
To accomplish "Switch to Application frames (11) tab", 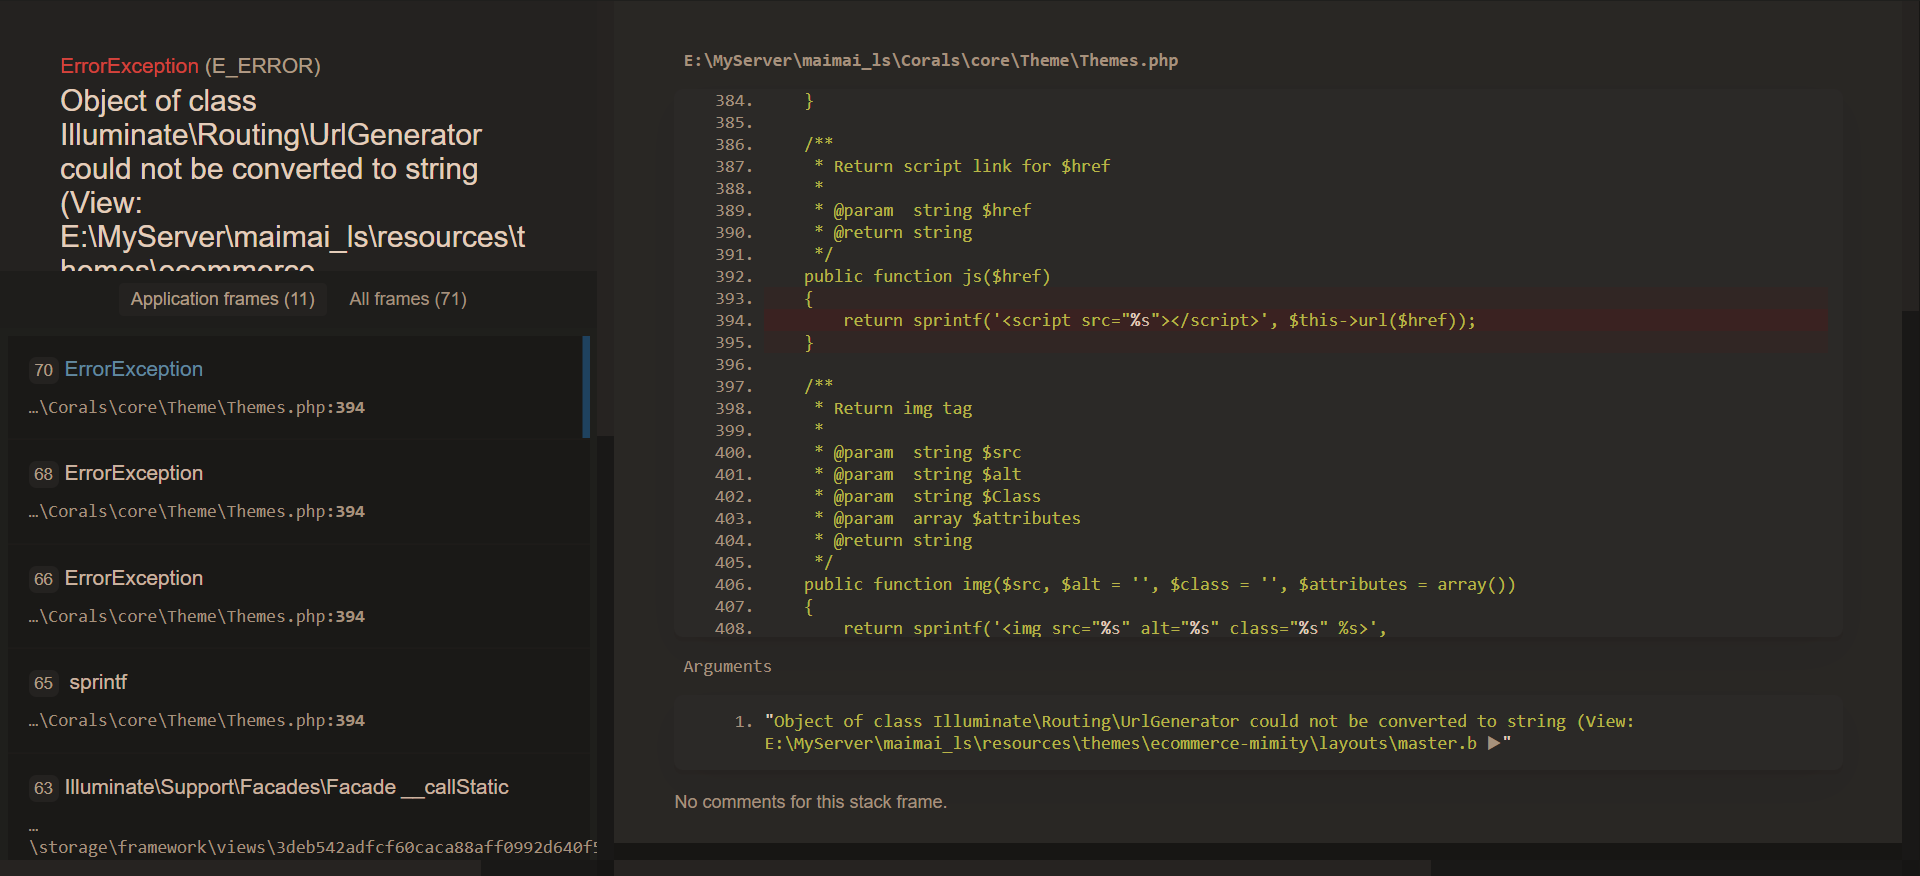I will 222,299.
